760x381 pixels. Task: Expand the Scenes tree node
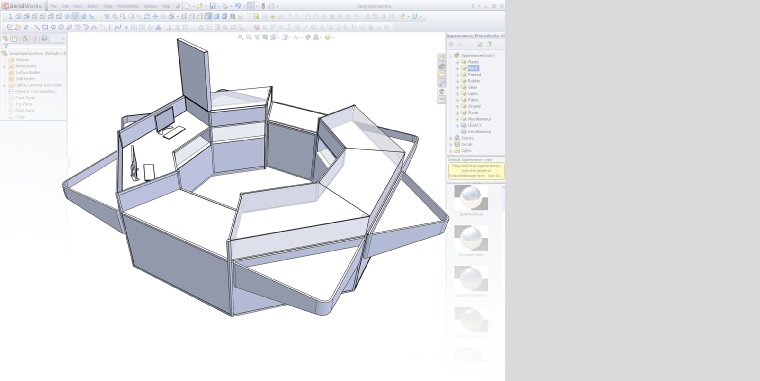451,138
